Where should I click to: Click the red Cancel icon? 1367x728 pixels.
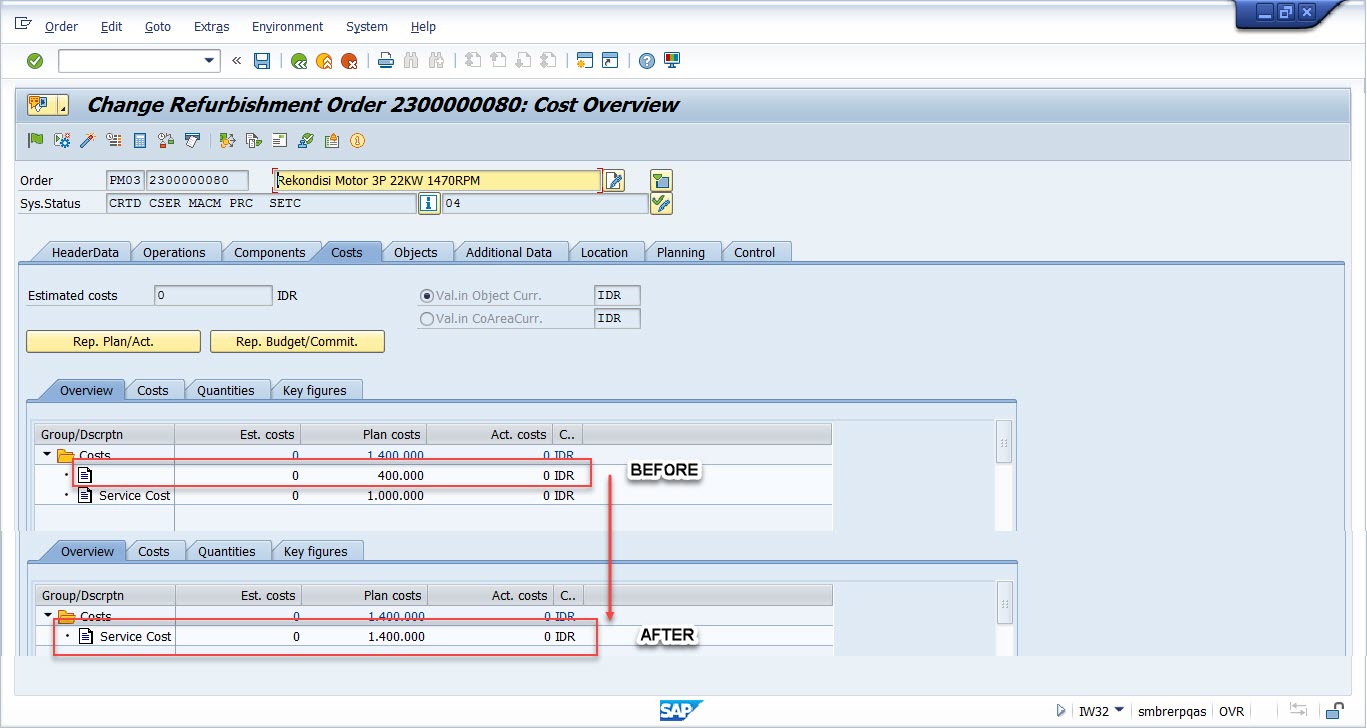[349, 61]
